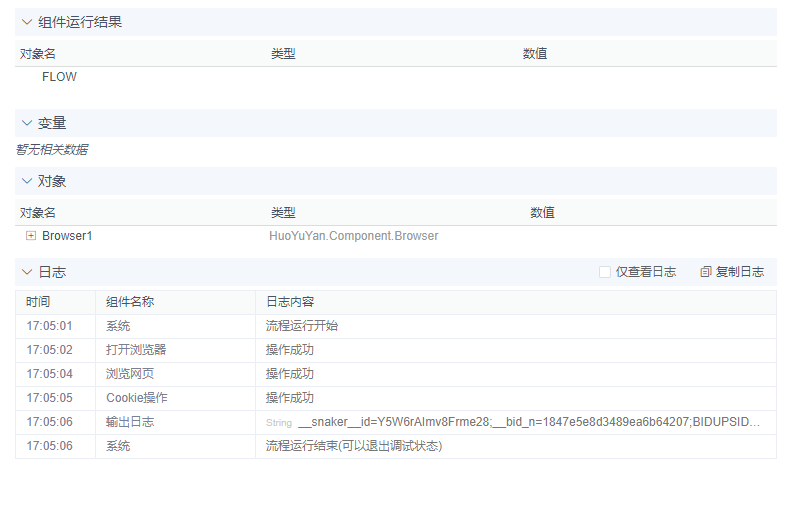Collapse the 对象 section

click(27, 181)
